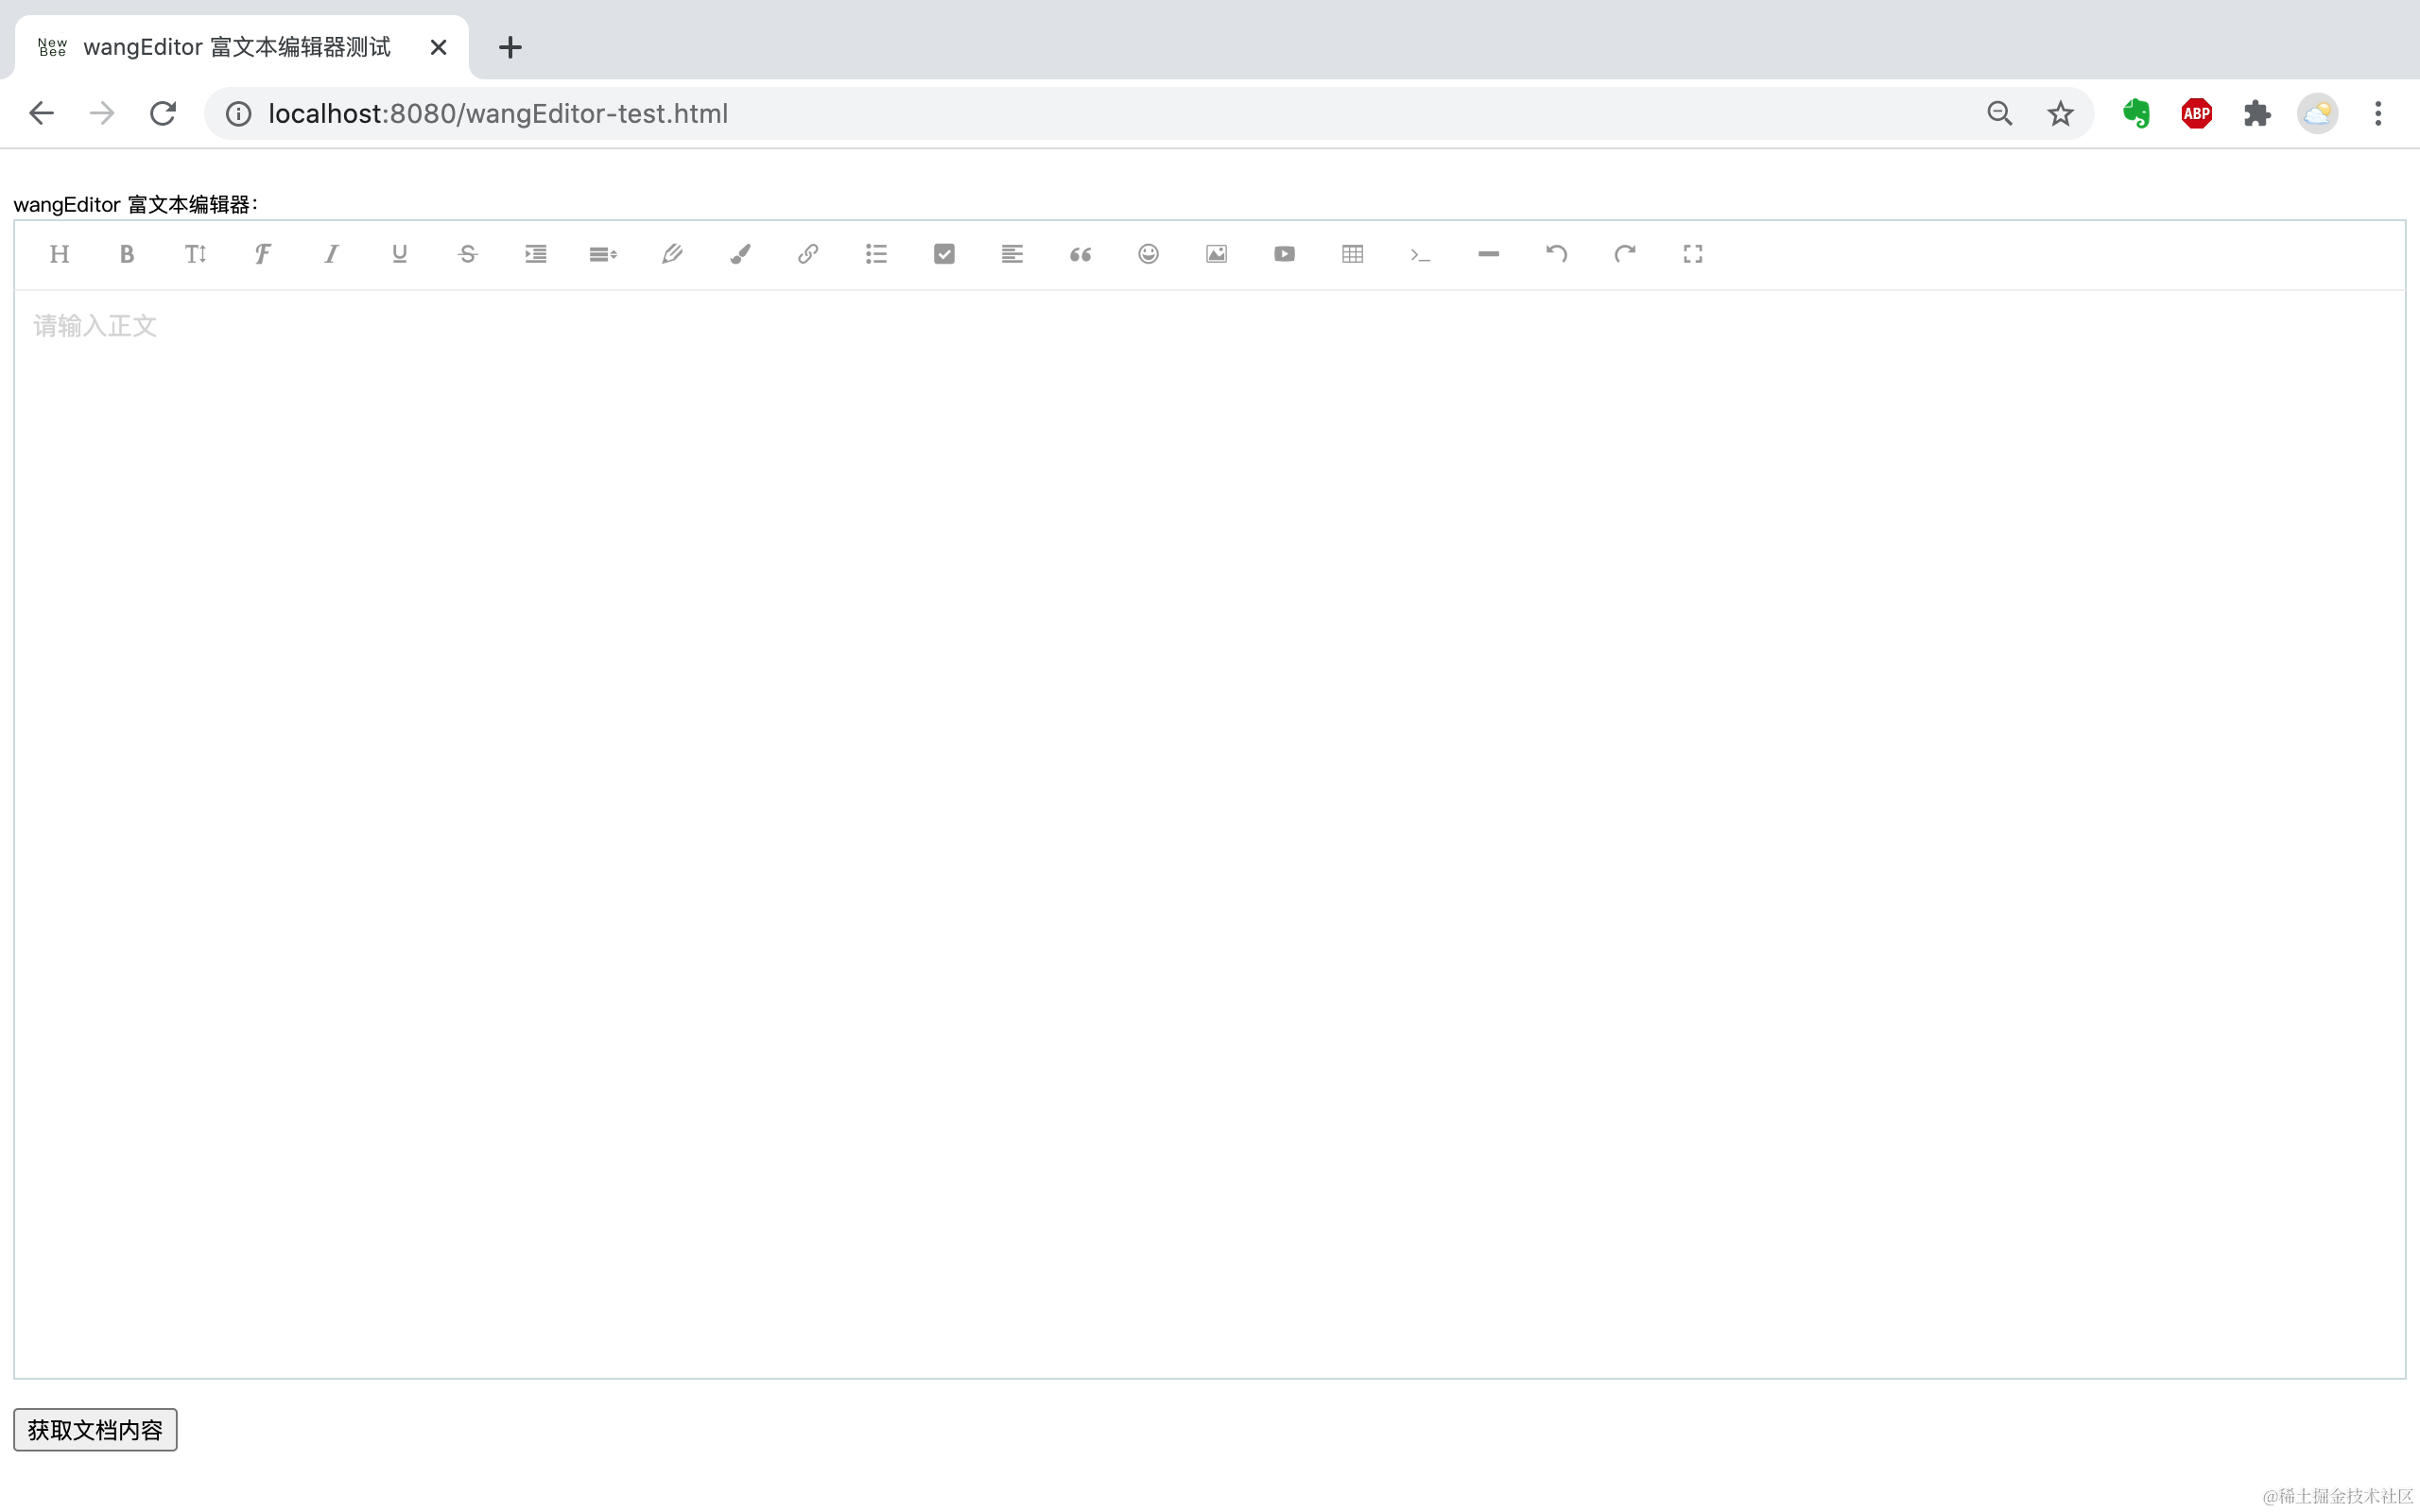Apply italic formatting

click(331, 253)
